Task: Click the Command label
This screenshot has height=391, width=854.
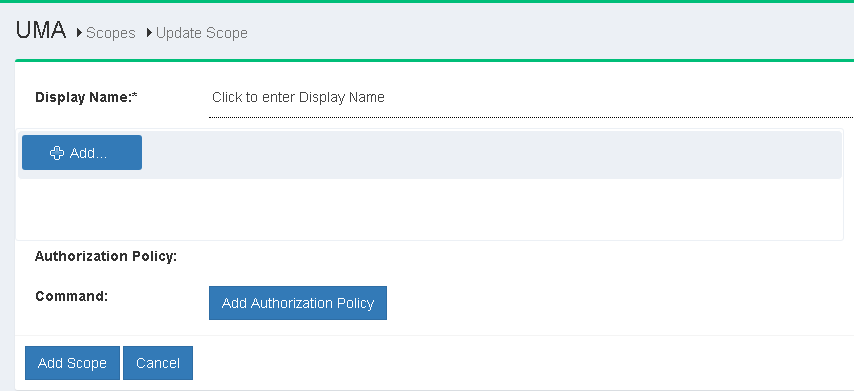Action: pyautogui.click(x=71, y=296)
